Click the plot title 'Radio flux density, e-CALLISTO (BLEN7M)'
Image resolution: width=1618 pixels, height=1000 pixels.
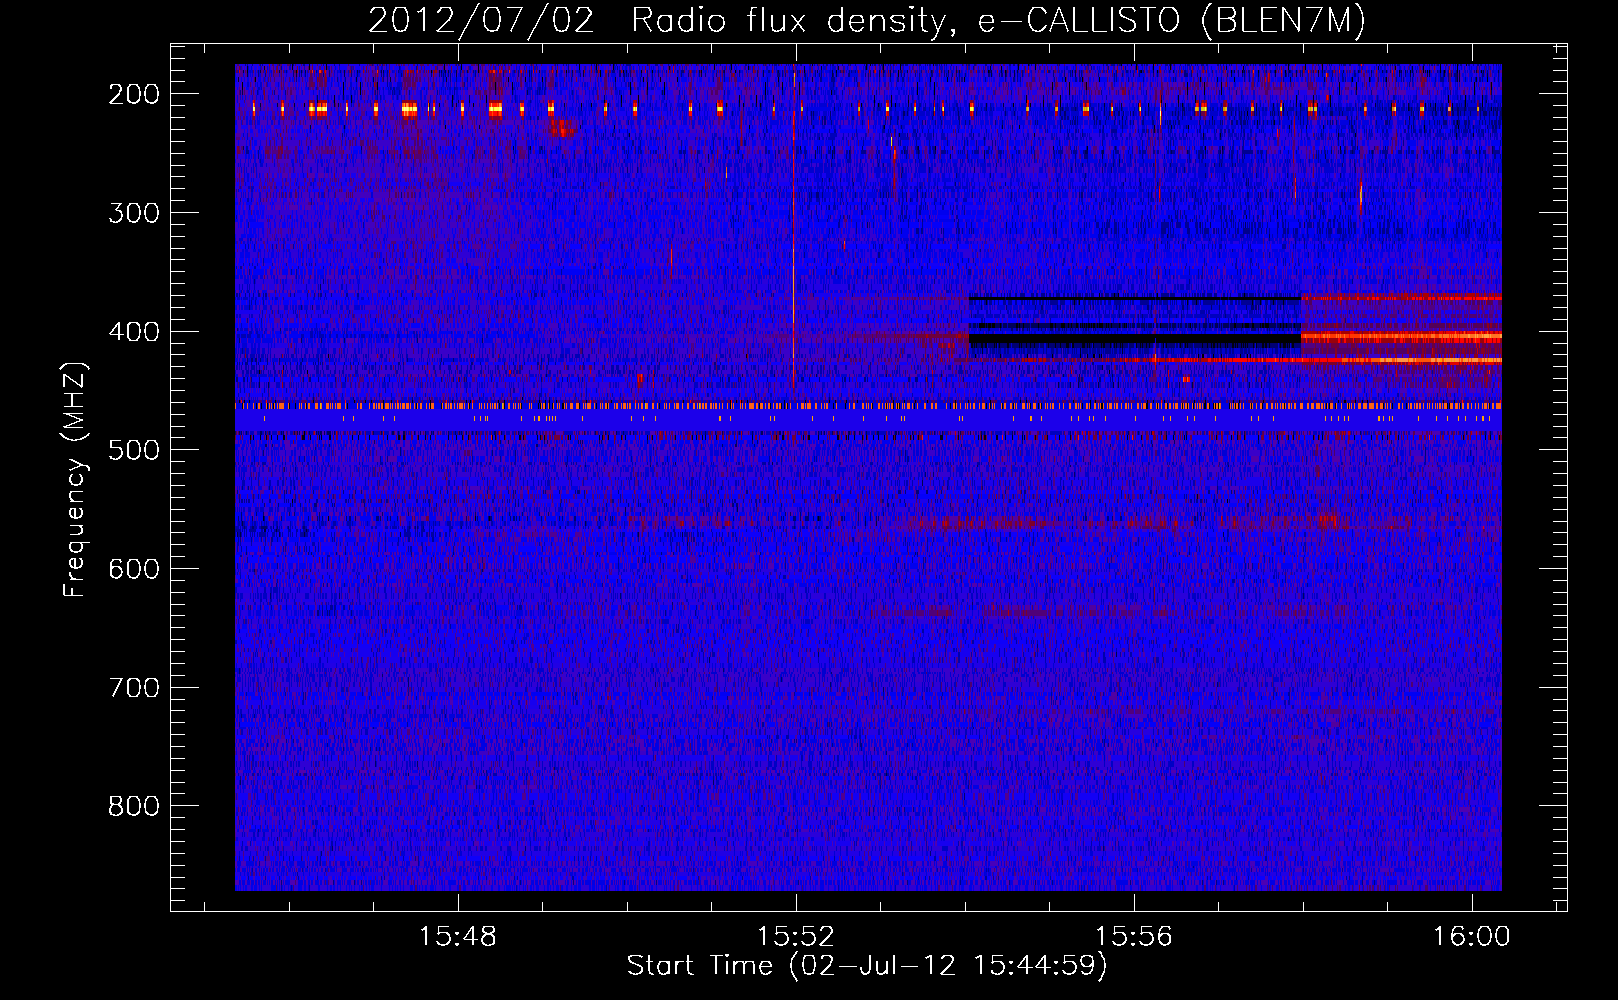click(998, 21)
